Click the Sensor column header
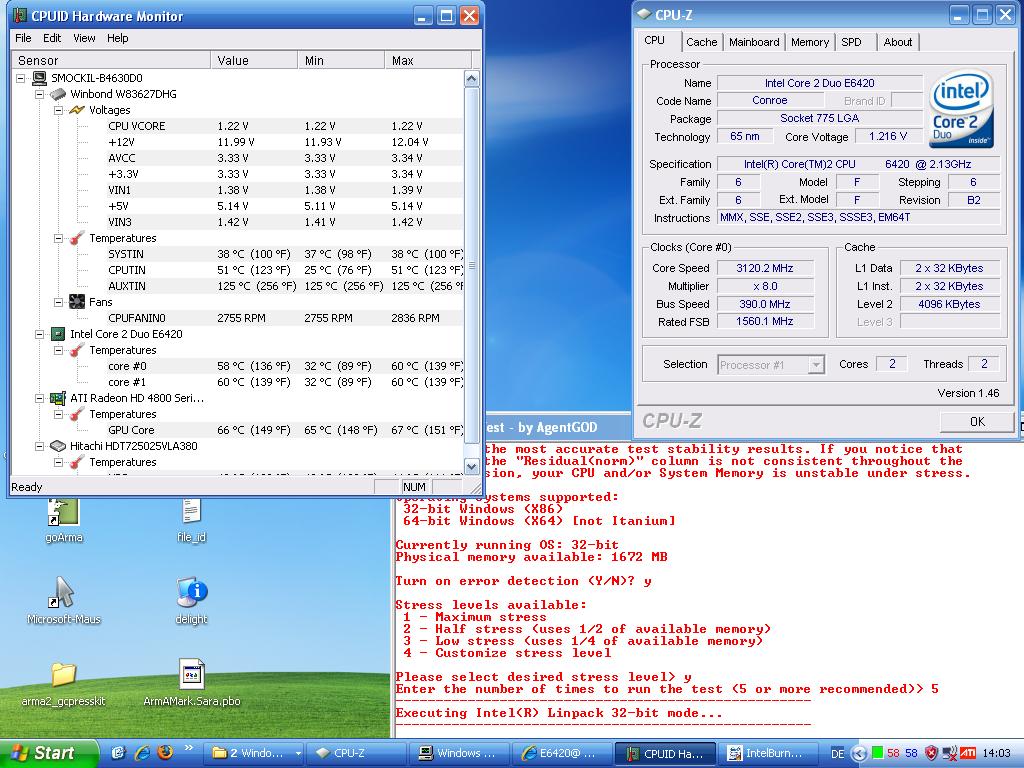This screenshot has width=1024, height=768. [x=111, y=60]
